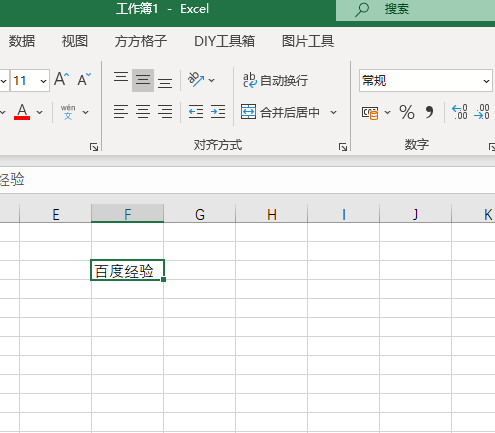The height and width of the screenshot is (433, 495).
Task: Switch to the DIY工具箱 tab
Action: point(224,41)
